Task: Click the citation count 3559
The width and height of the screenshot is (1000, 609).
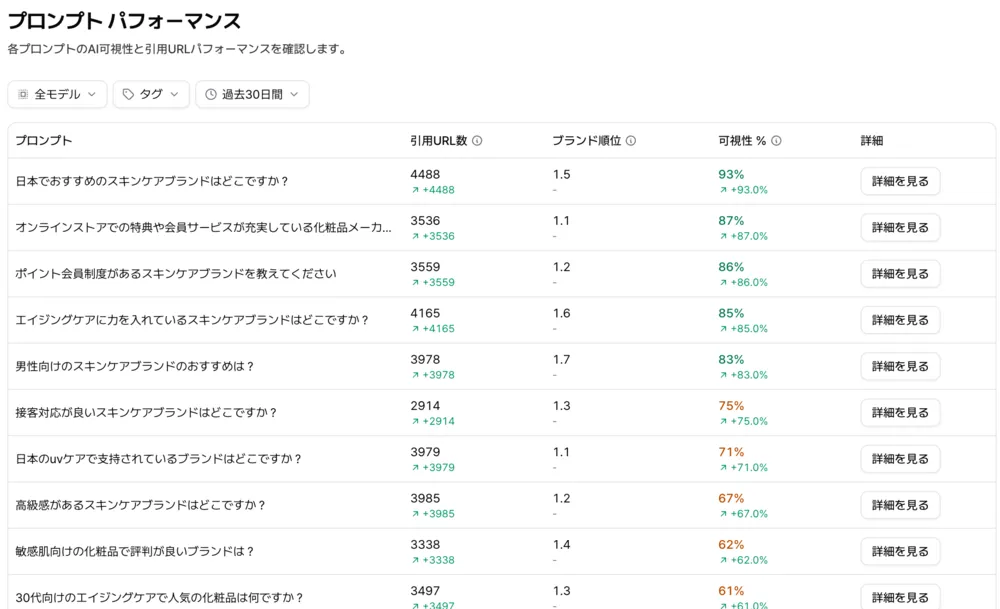Action: [425, 267]
